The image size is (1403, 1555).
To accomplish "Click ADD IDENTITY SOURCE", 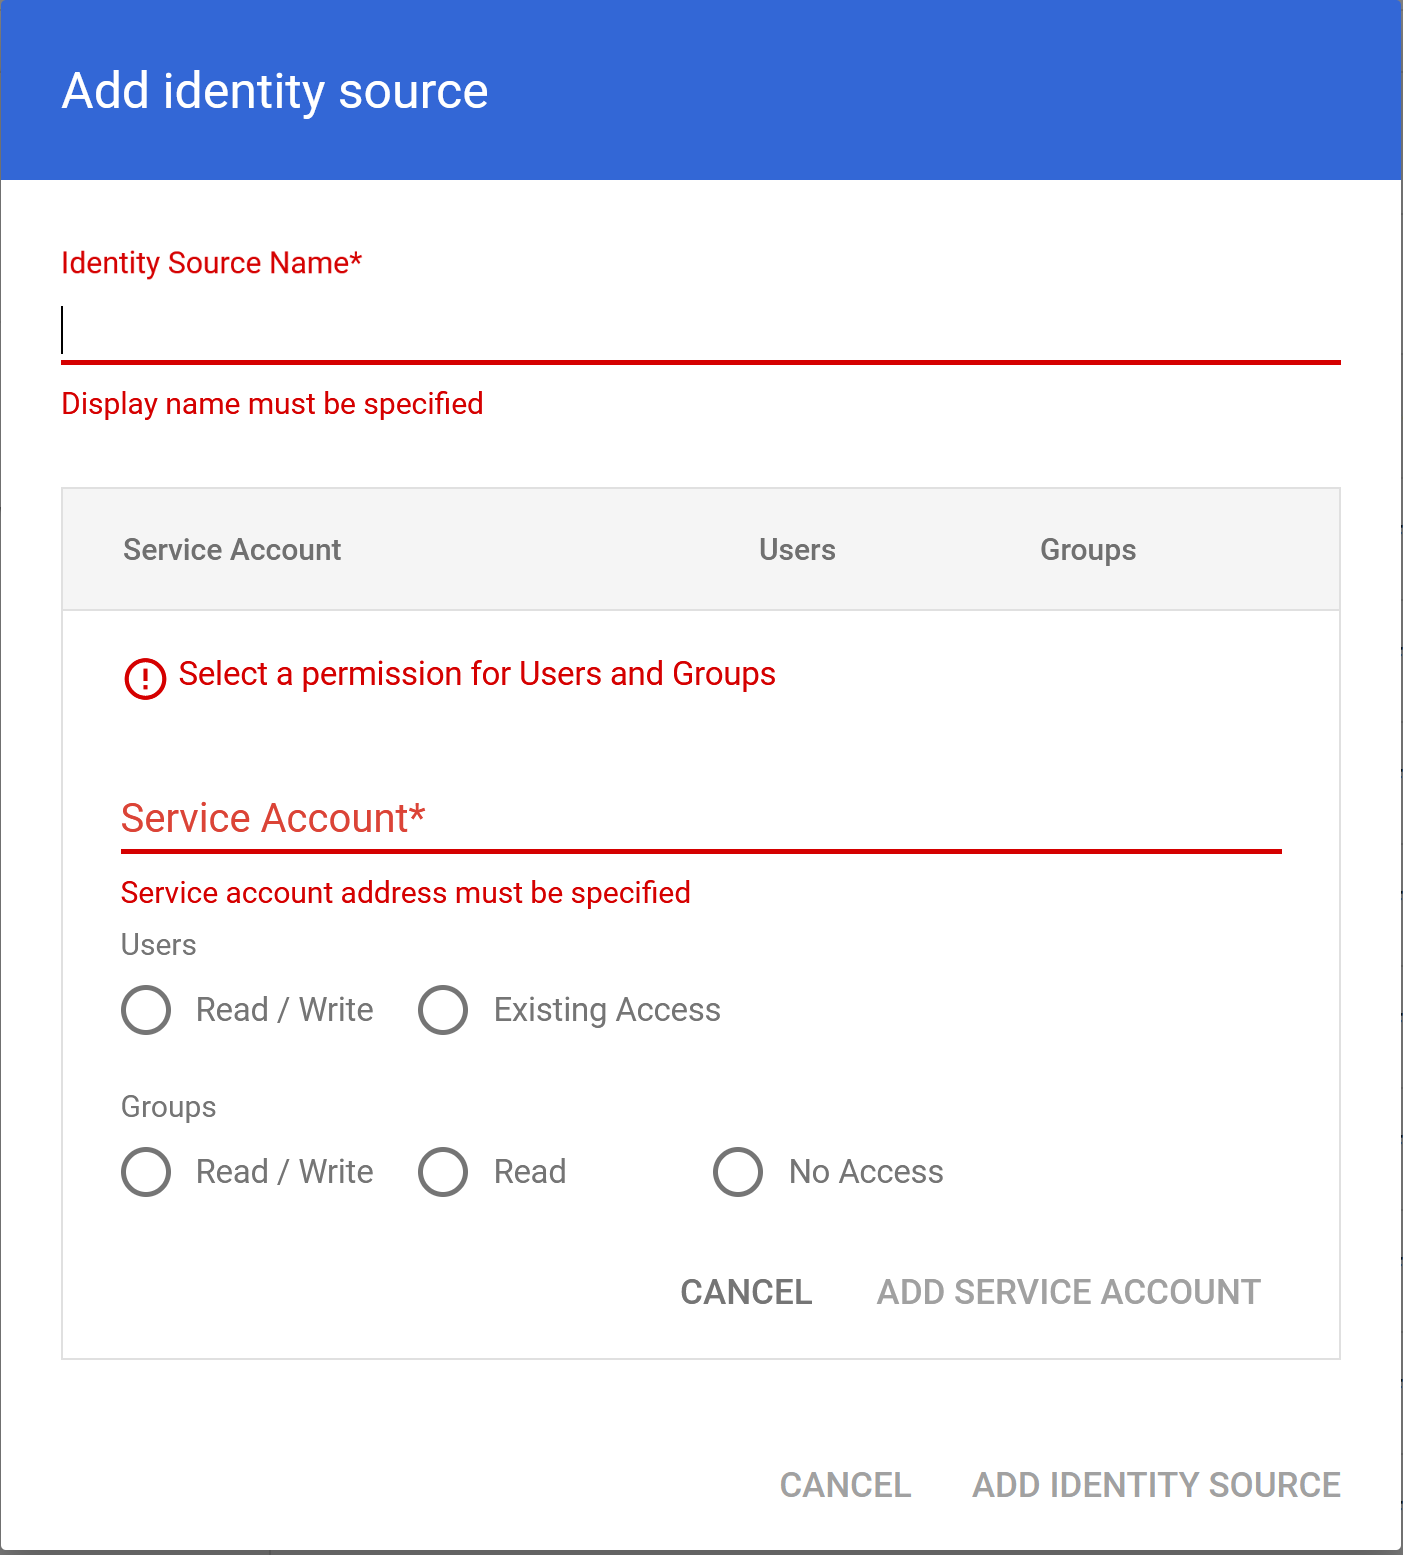I will [1155, 1485].
